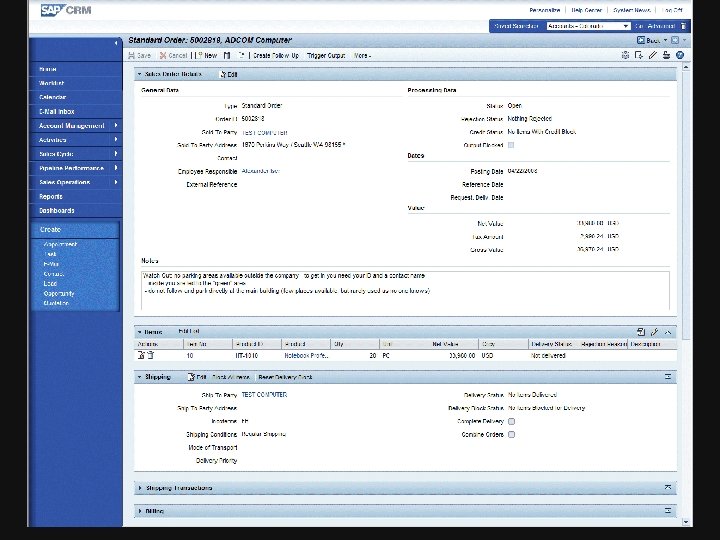Toggle the Output Blocked checkbox

(511, 145)
